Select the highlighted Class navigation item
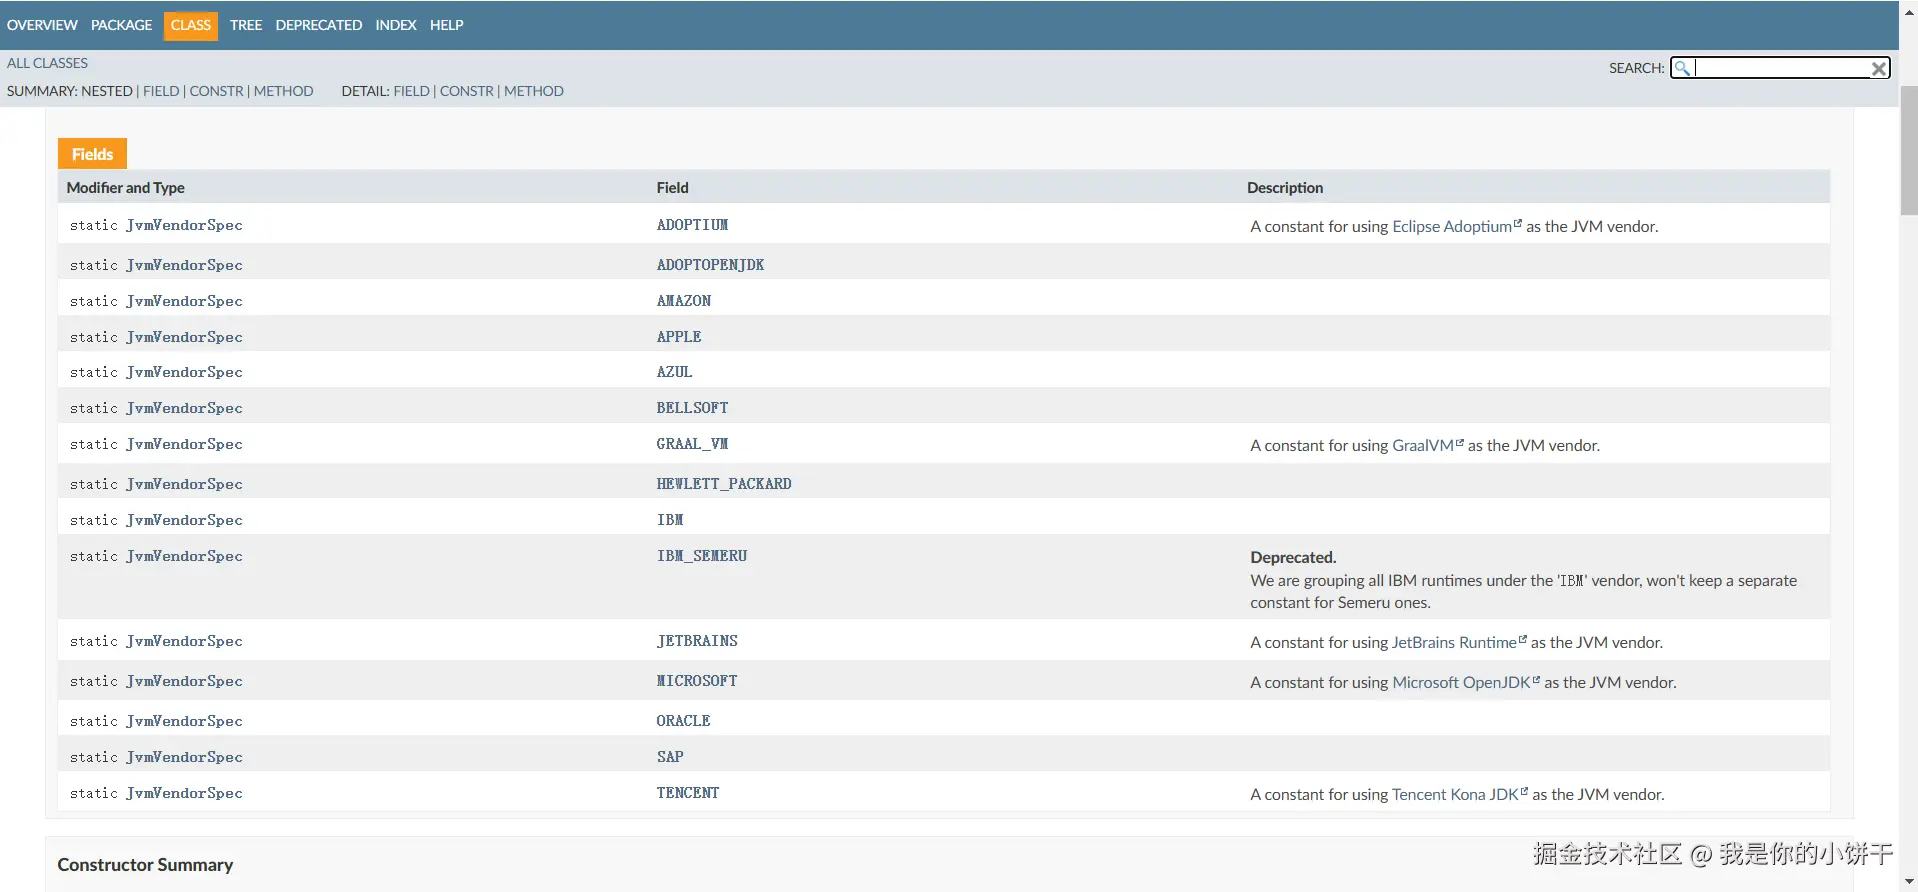The height and width of the screenshot is (892, 1918). (191, 25)
